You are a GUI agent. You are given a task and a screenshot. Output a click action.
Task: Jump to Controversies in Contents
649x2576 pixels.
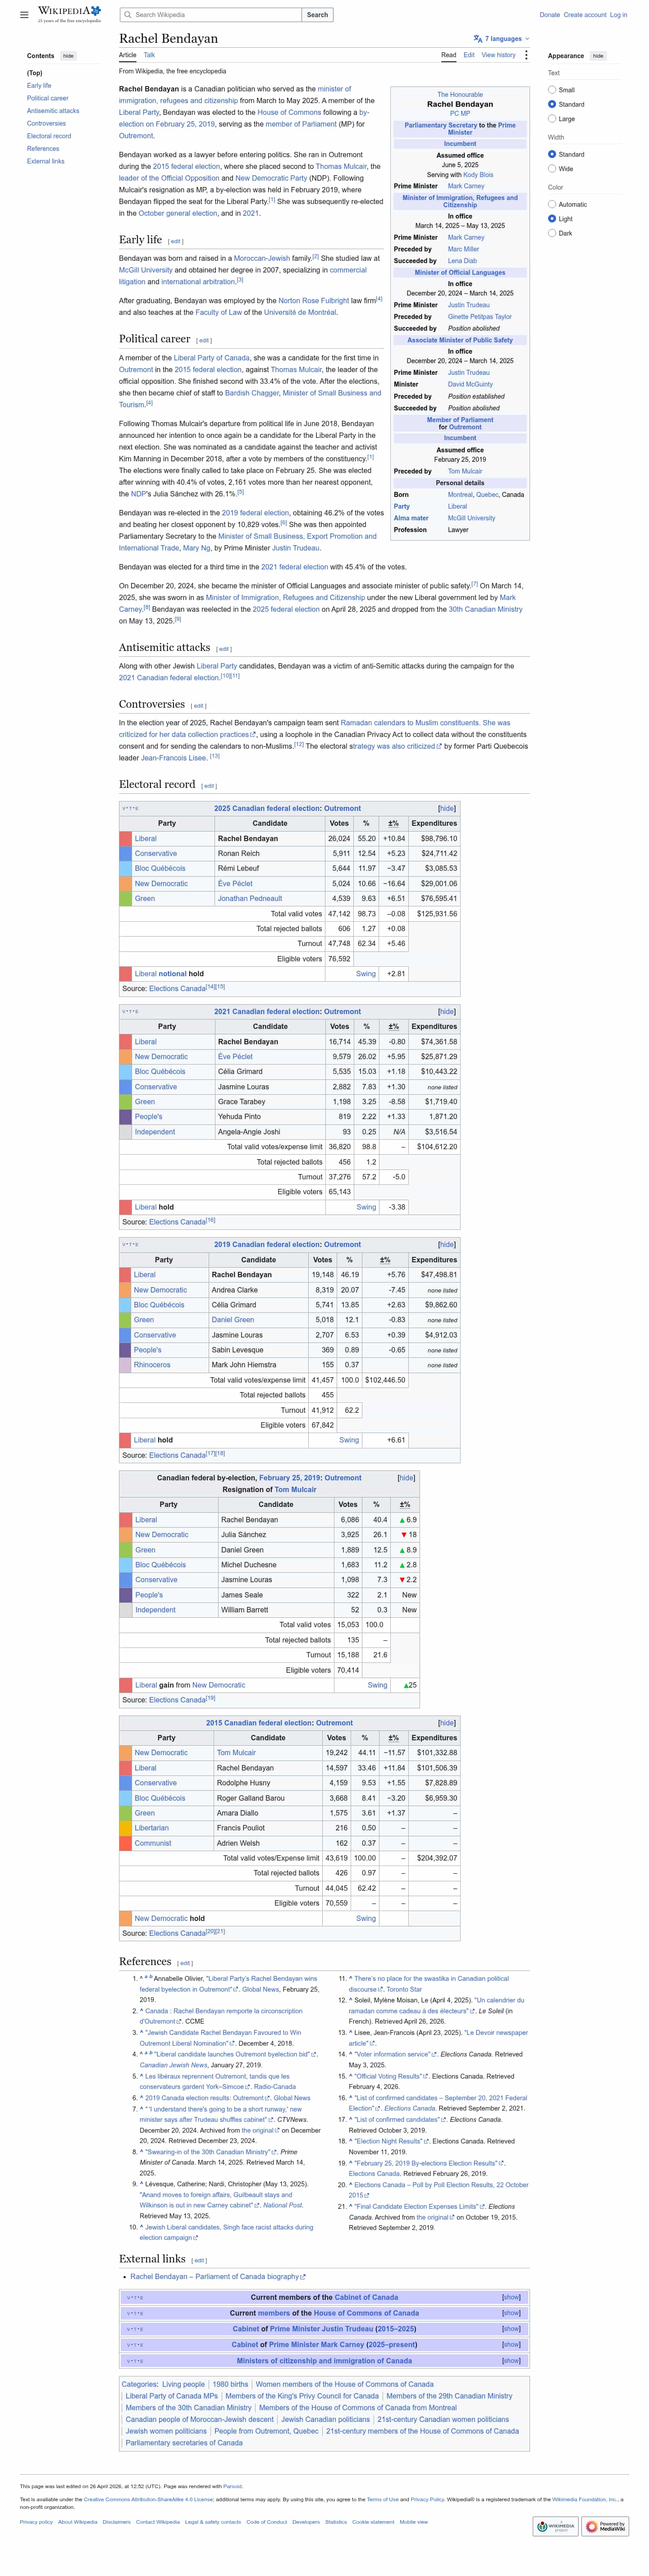pos(46,124)
